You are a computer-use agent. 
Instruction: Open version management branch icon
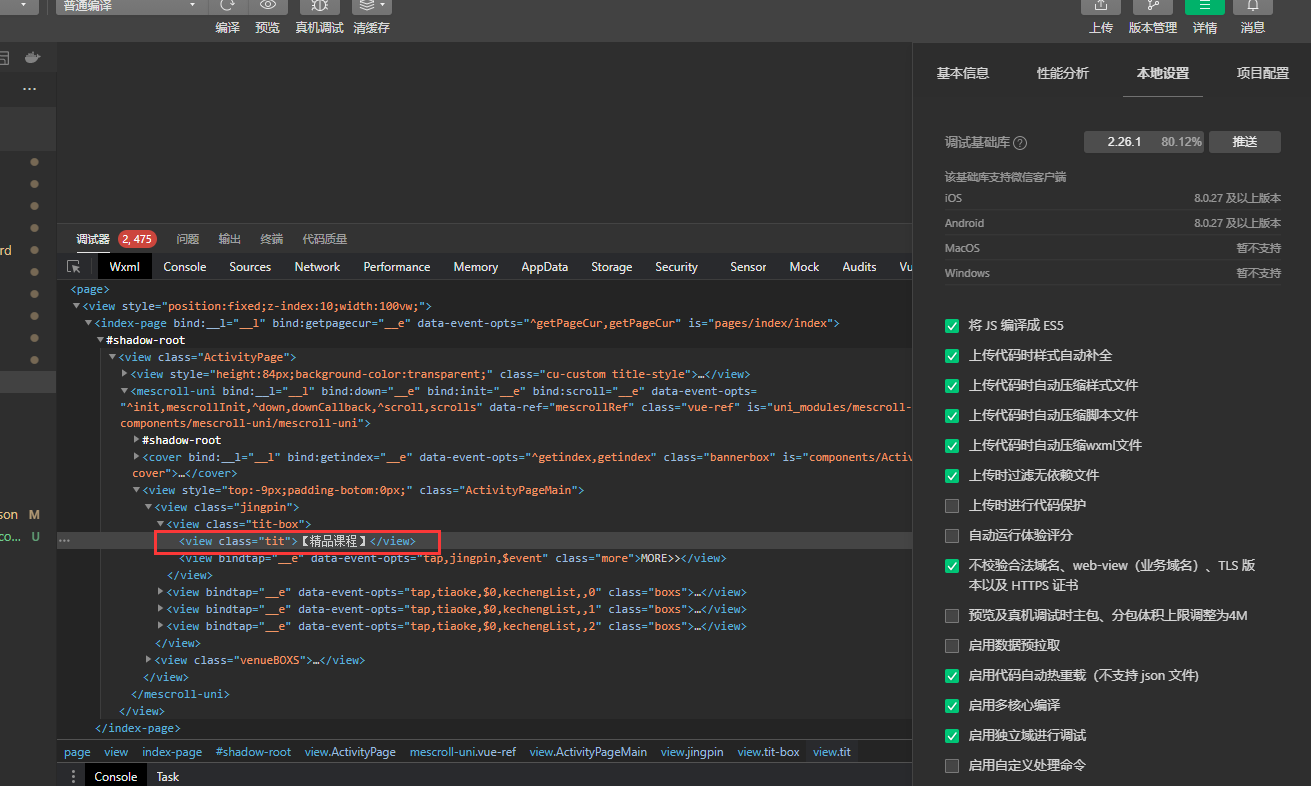[1152, 6]
